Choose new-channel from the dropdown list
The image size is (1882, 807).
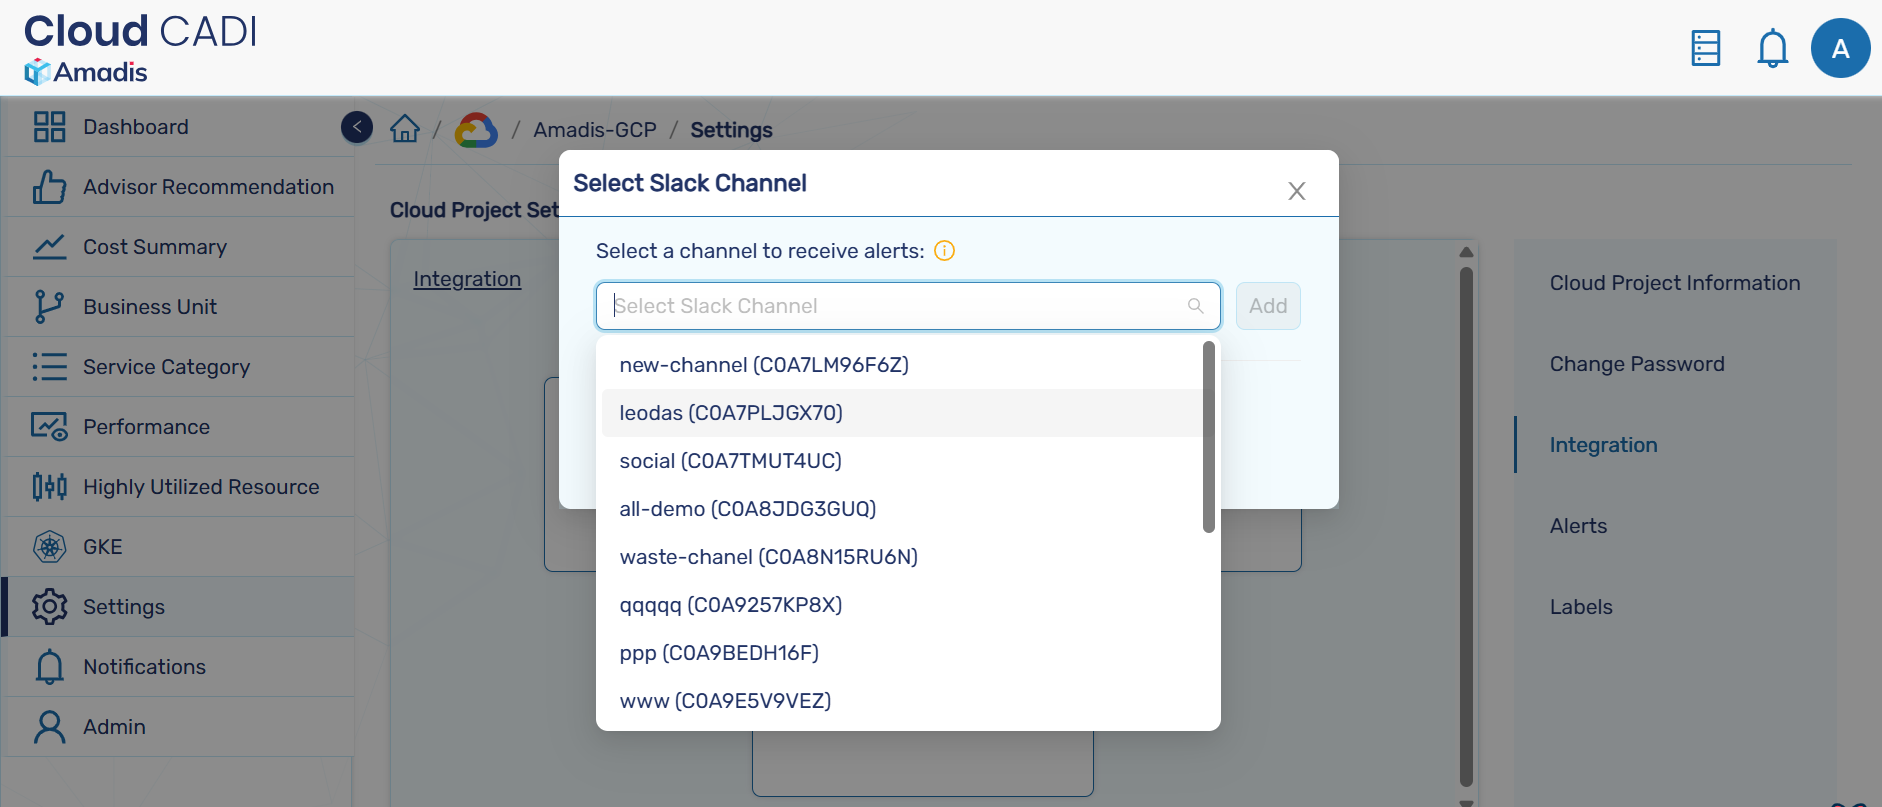tap(763, 365)
